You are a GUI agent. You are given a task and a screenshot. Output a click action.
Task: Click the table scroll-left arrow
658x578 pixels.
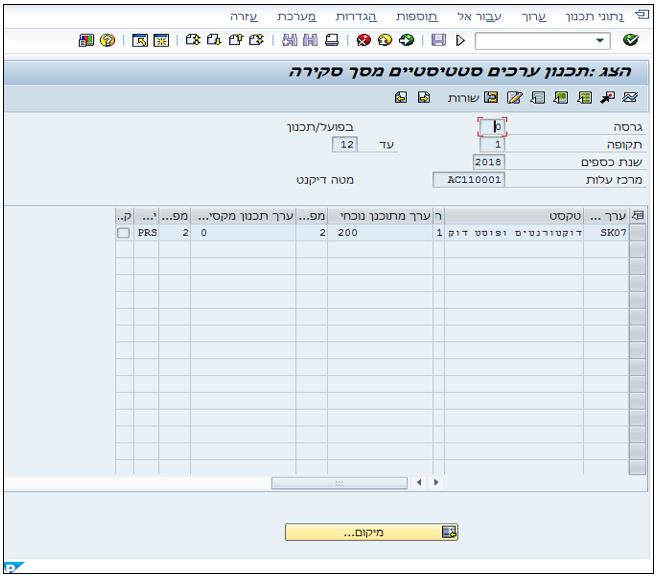[x=419, y=482]
